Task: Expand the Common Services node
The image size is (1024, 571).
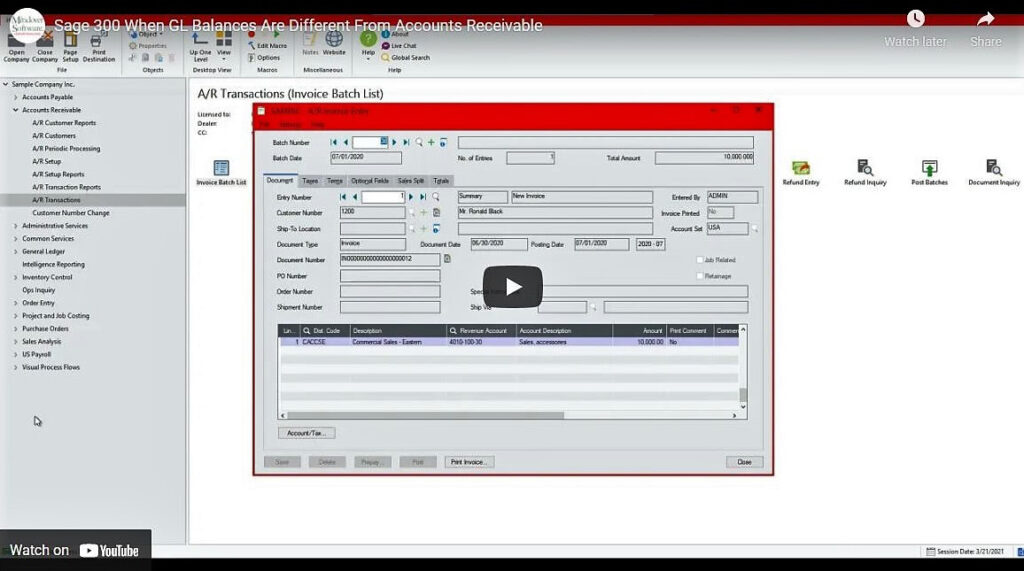Action: click(16, 238)
